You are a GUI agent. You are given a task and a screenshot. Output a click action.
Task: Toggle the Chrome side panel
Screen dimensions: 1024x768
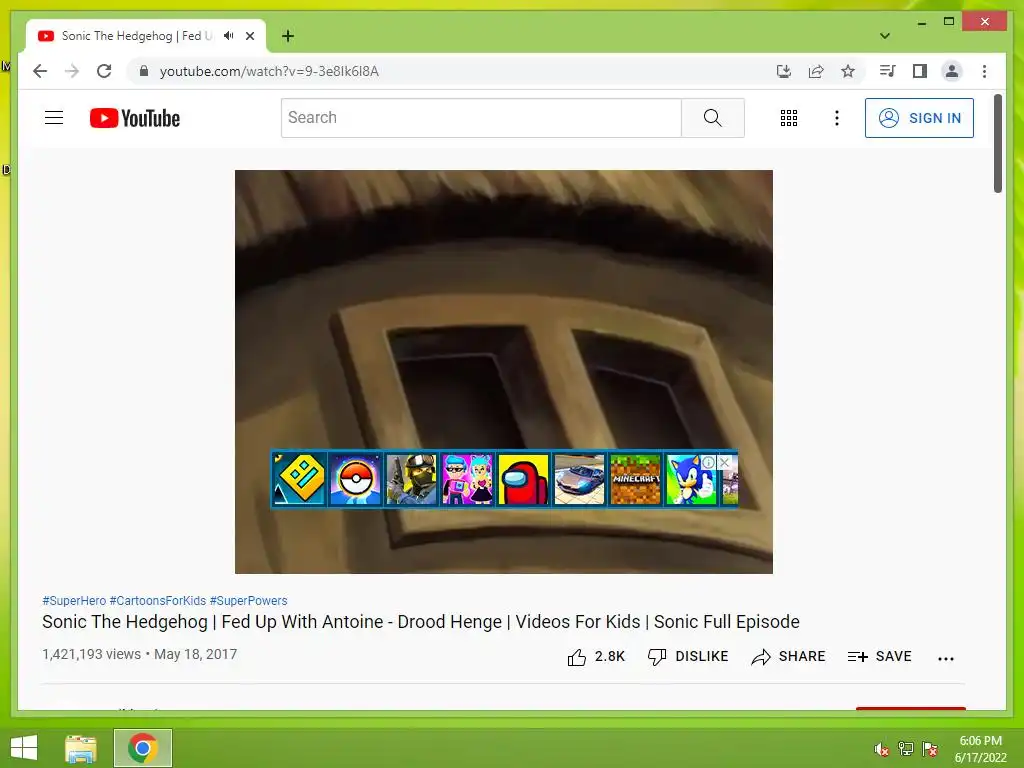pyautogui.click(x=920, y=71)
